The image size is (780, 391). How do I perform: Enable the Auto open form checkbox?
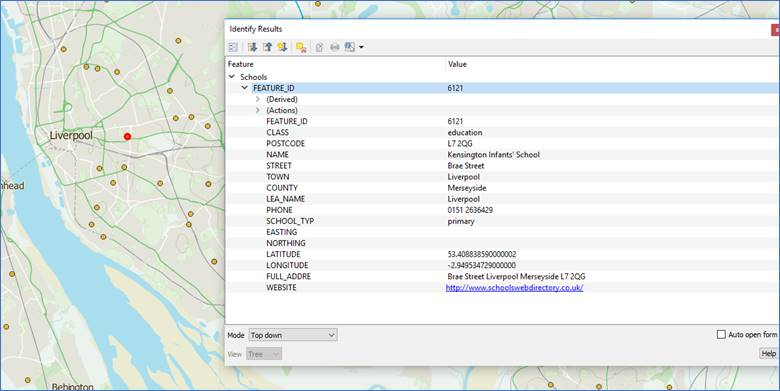tap(721, 335)
